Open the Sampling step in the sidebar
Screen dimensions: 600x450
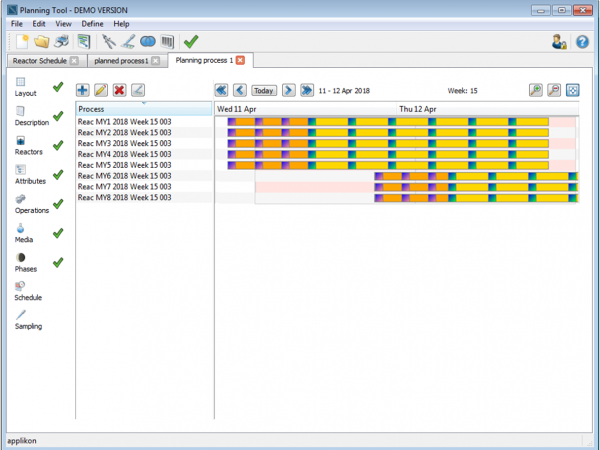click(x=28, y=320)
